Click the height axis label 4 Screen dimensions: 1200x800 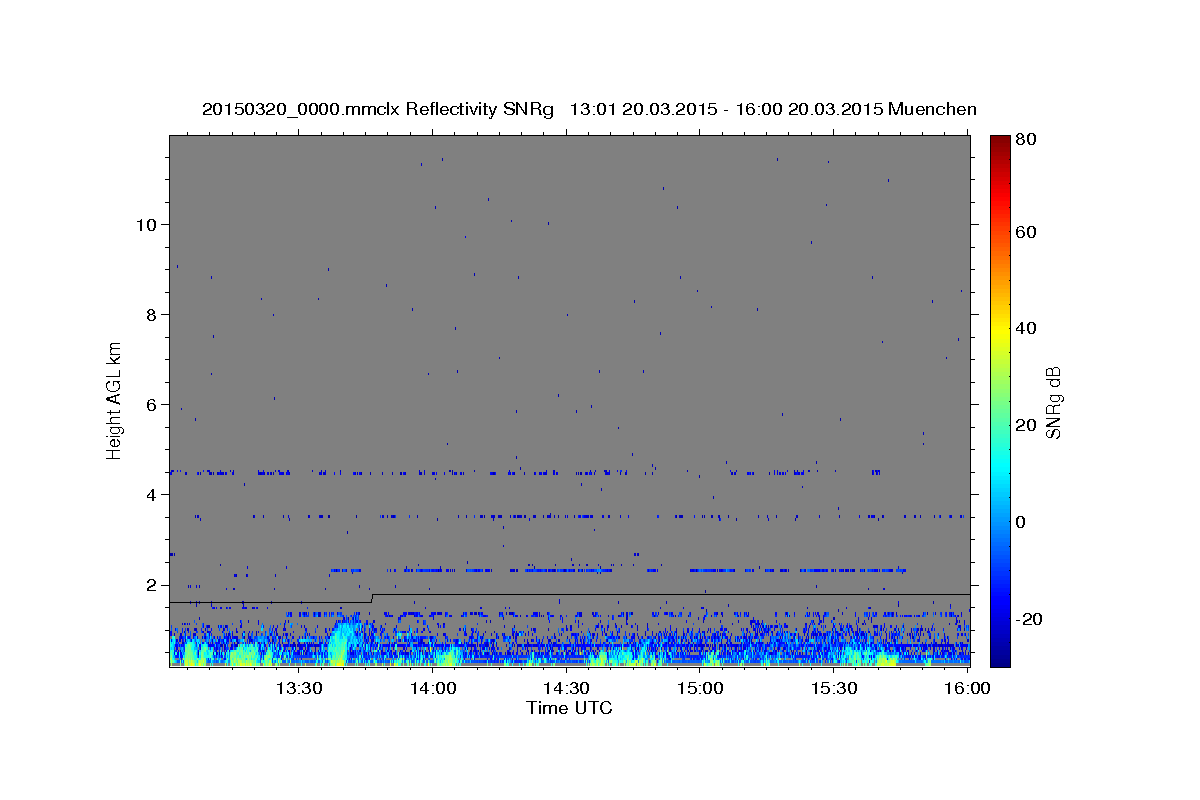(x=151, y=494)
